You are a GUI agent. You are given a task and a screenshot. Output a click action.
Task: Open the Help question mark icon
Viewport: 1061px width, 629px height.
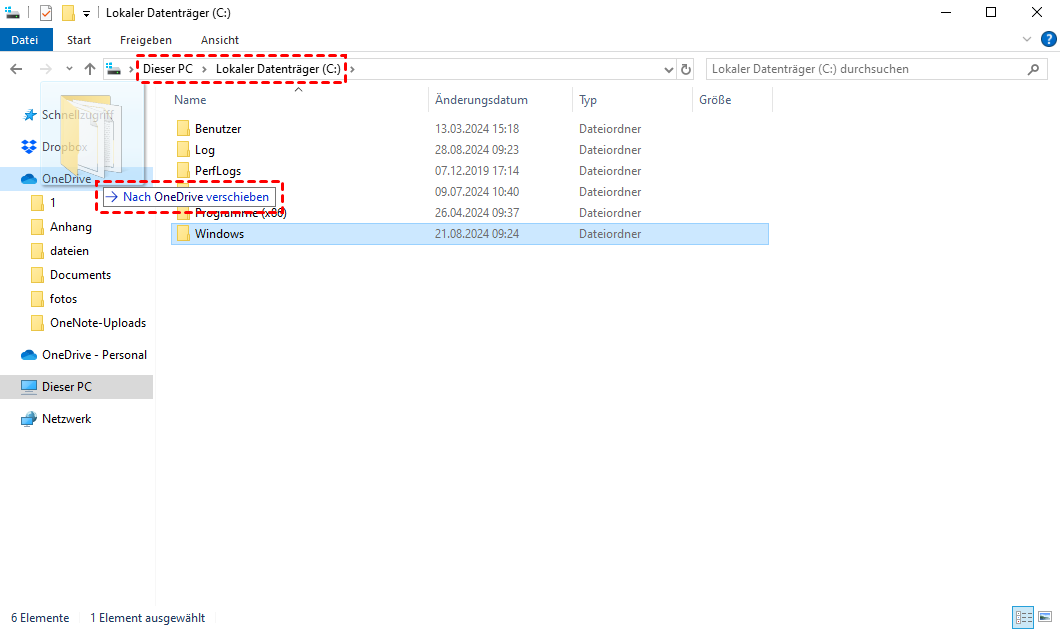coord(1048,40)
